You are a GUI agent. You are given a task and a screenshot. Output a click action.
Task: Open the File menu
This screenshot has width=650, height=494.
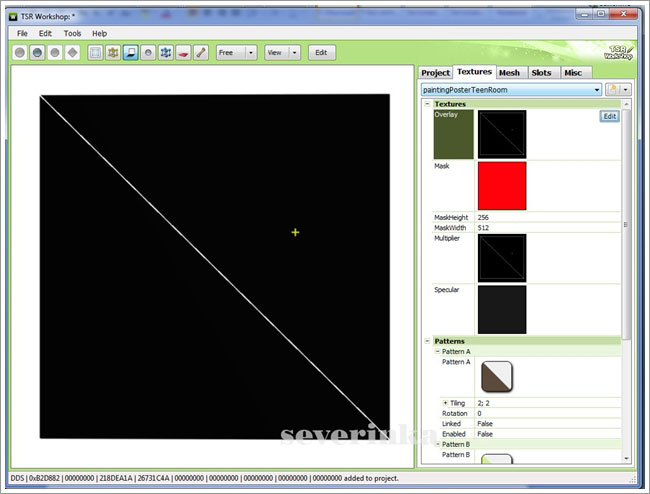[22, 34]
